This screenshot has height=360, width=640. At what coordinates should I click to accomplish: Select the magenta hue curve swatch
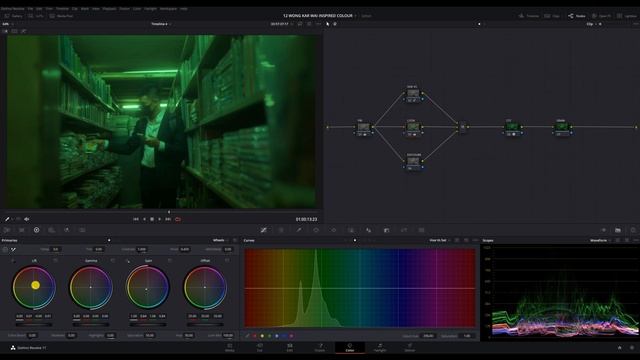(291, 336)
